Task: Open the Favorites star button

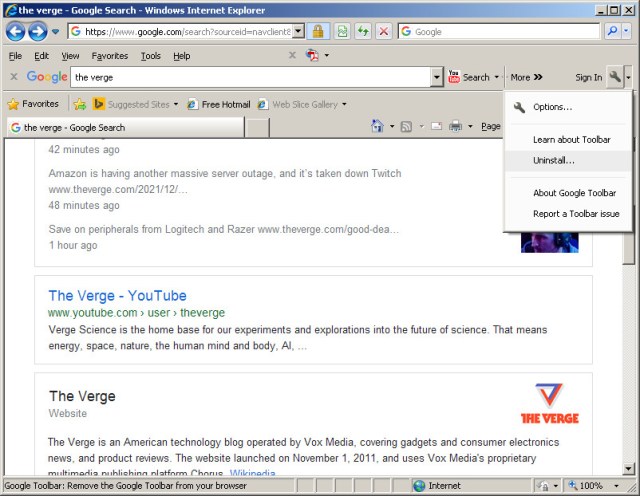Action: [x=33, y=104]
